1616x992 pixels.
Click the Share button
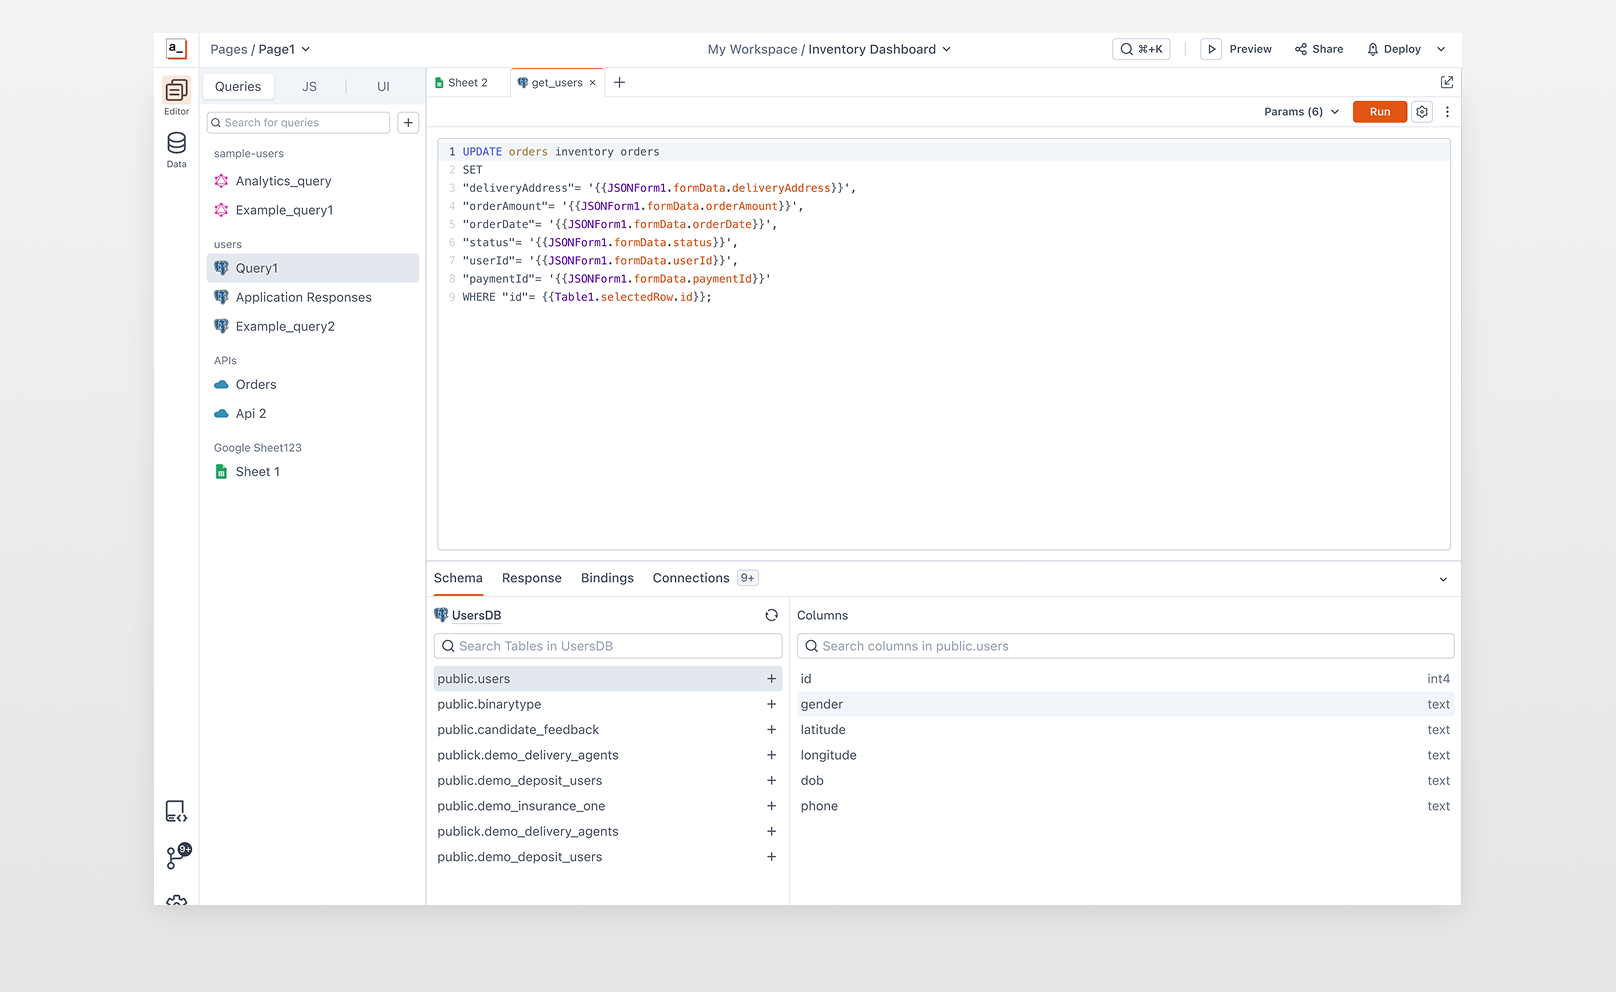point(1319,49)
